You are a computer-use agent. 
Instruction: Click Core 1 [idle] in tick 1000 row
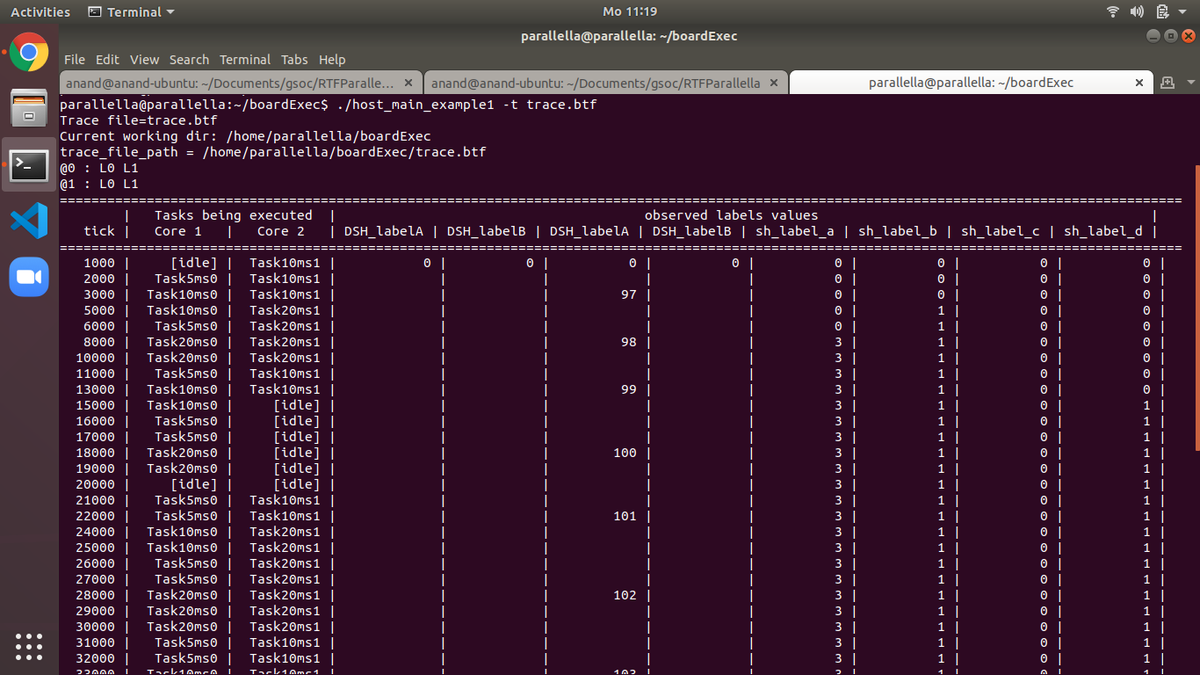tap(194, 263)
